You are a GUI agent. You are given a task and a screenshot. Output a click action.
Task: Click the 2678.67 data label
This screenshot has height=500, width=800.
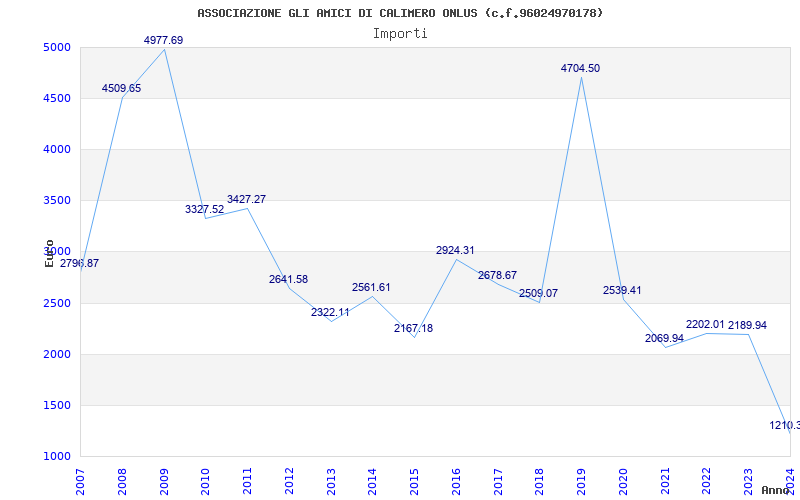point(497,276)
